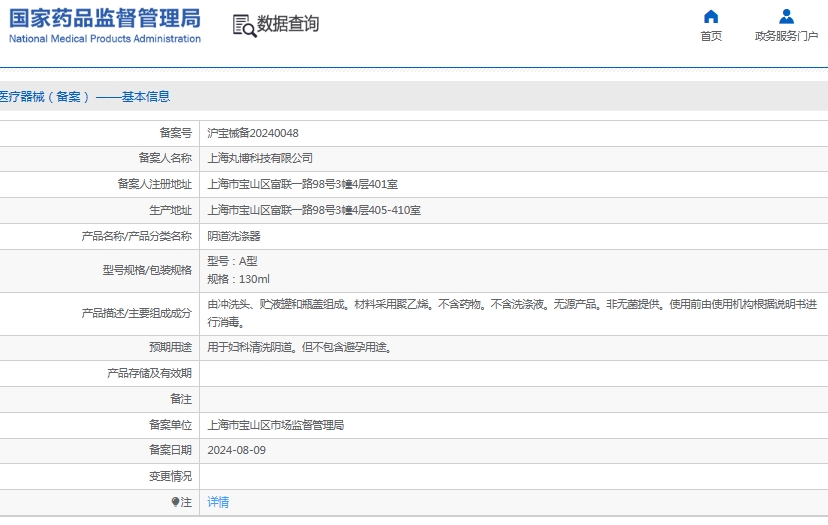
Task: Go to 首页 label
Action: (x=711, y=36)
